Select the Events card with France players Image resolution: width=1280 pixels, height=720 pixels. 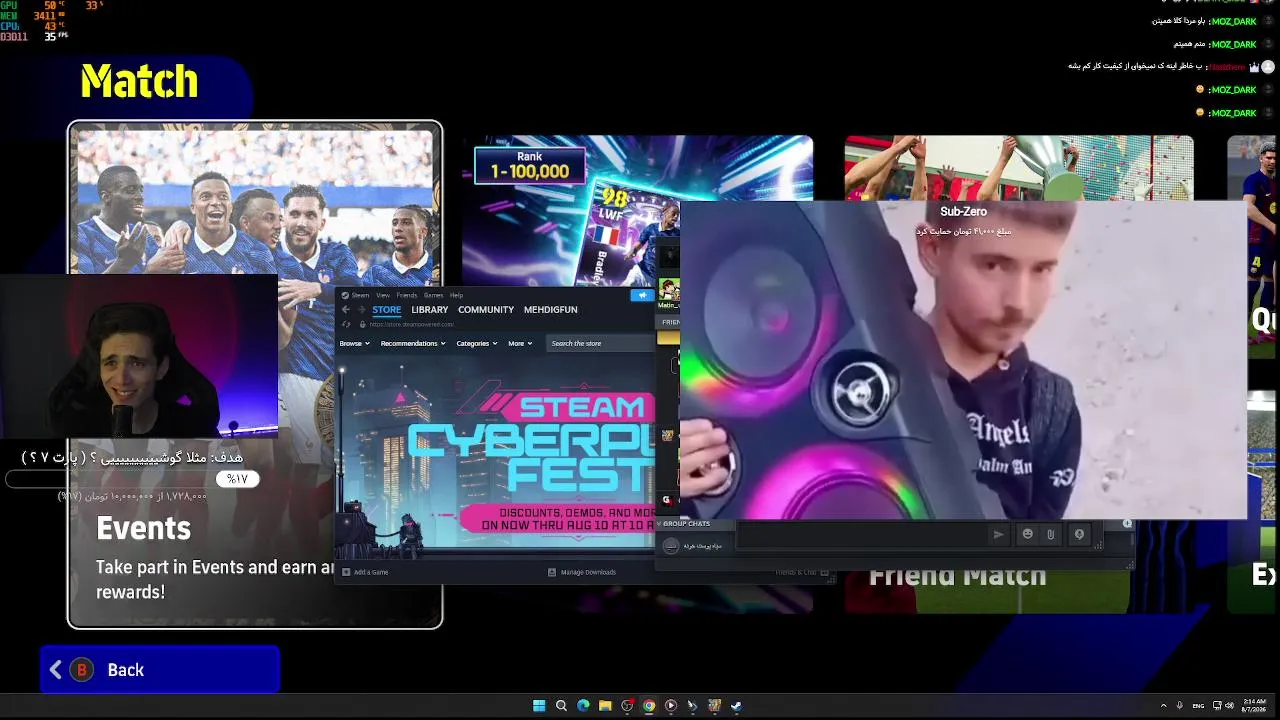255,375
